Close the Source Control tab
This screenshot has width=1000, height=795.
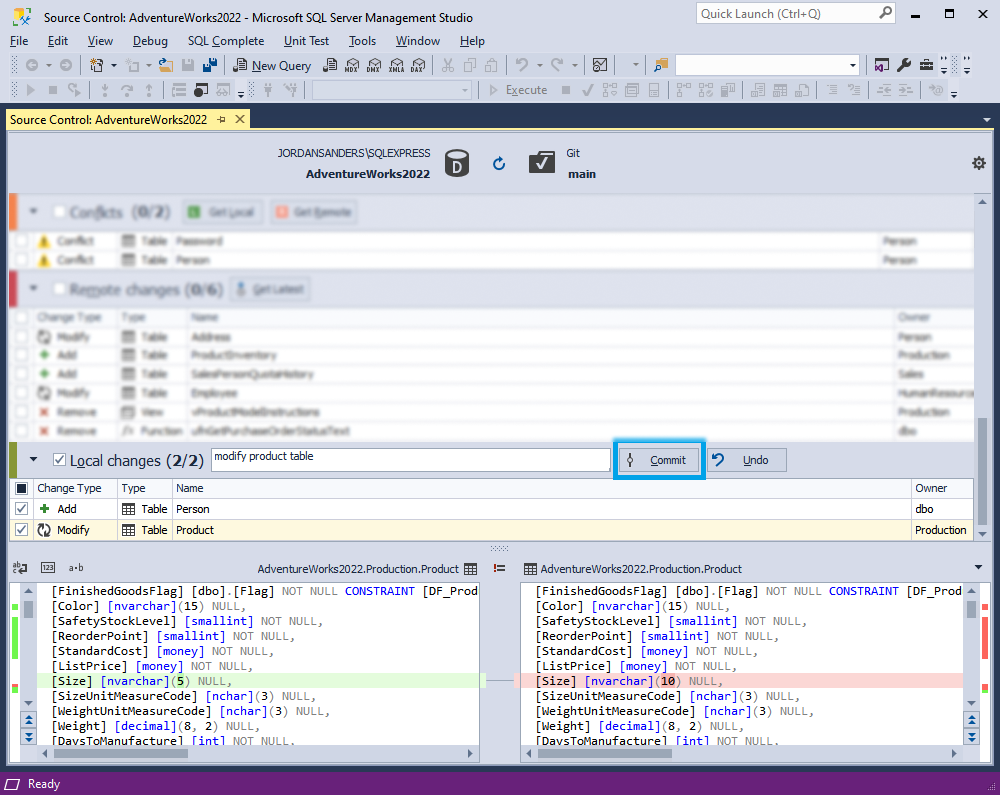point(240,119)
